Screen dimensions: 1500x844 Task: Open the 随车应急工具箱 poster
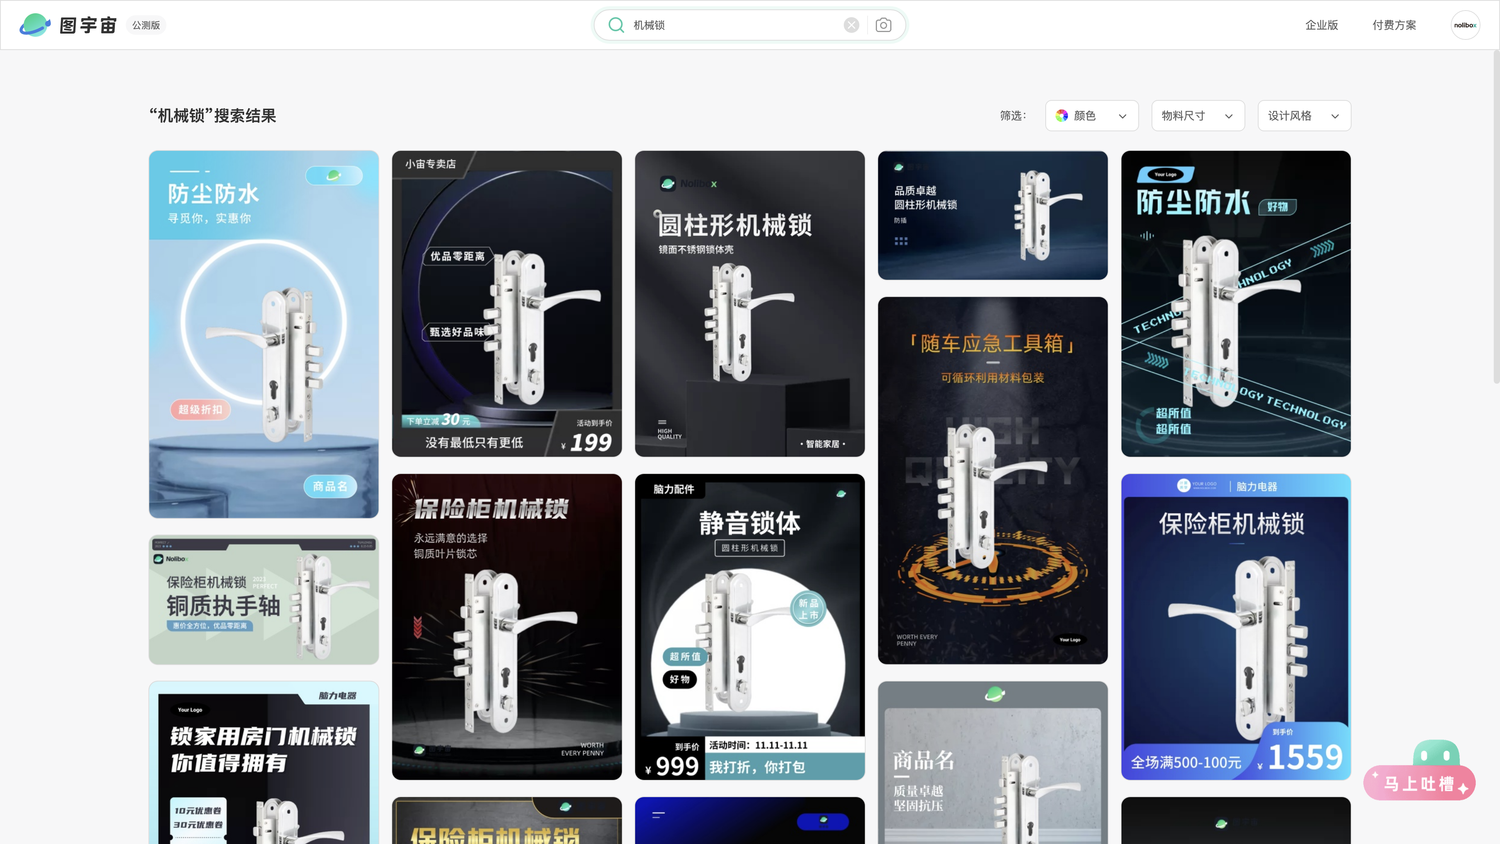click(x=993, y=480)
